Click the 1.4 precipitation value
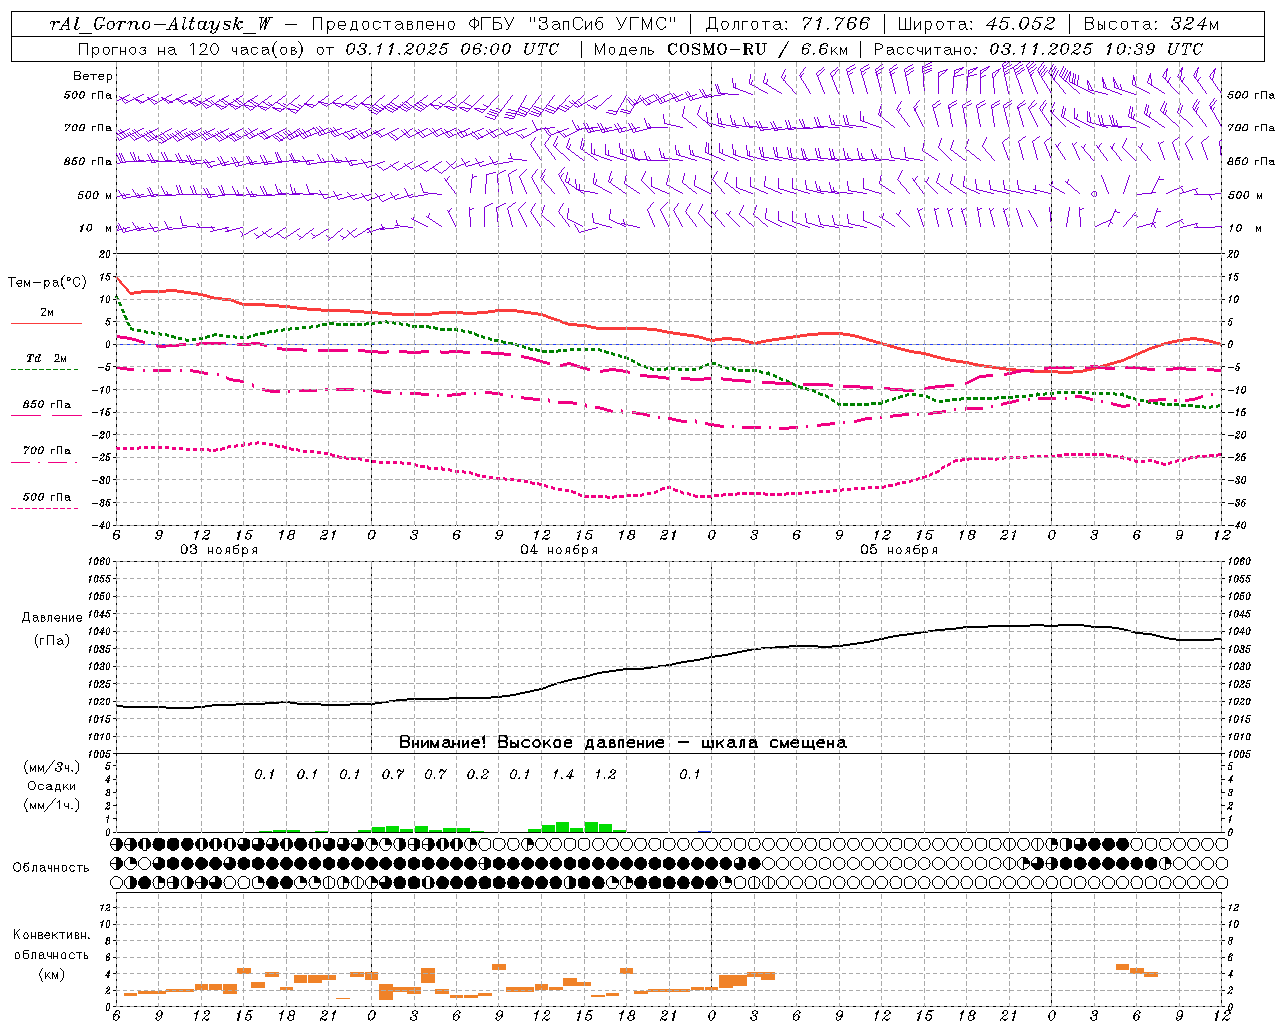The image size is (1280, 1024). (x=563, y=774)
